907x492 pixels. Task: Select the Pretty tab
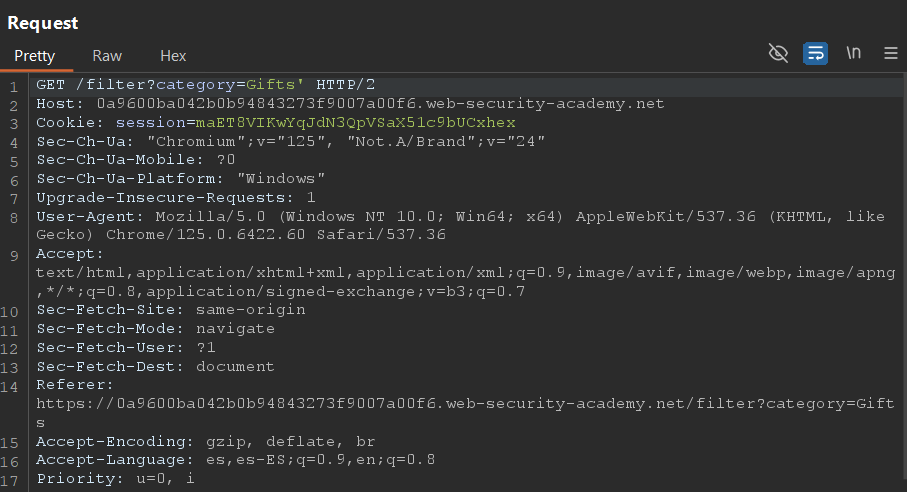[x=35, y=56]
